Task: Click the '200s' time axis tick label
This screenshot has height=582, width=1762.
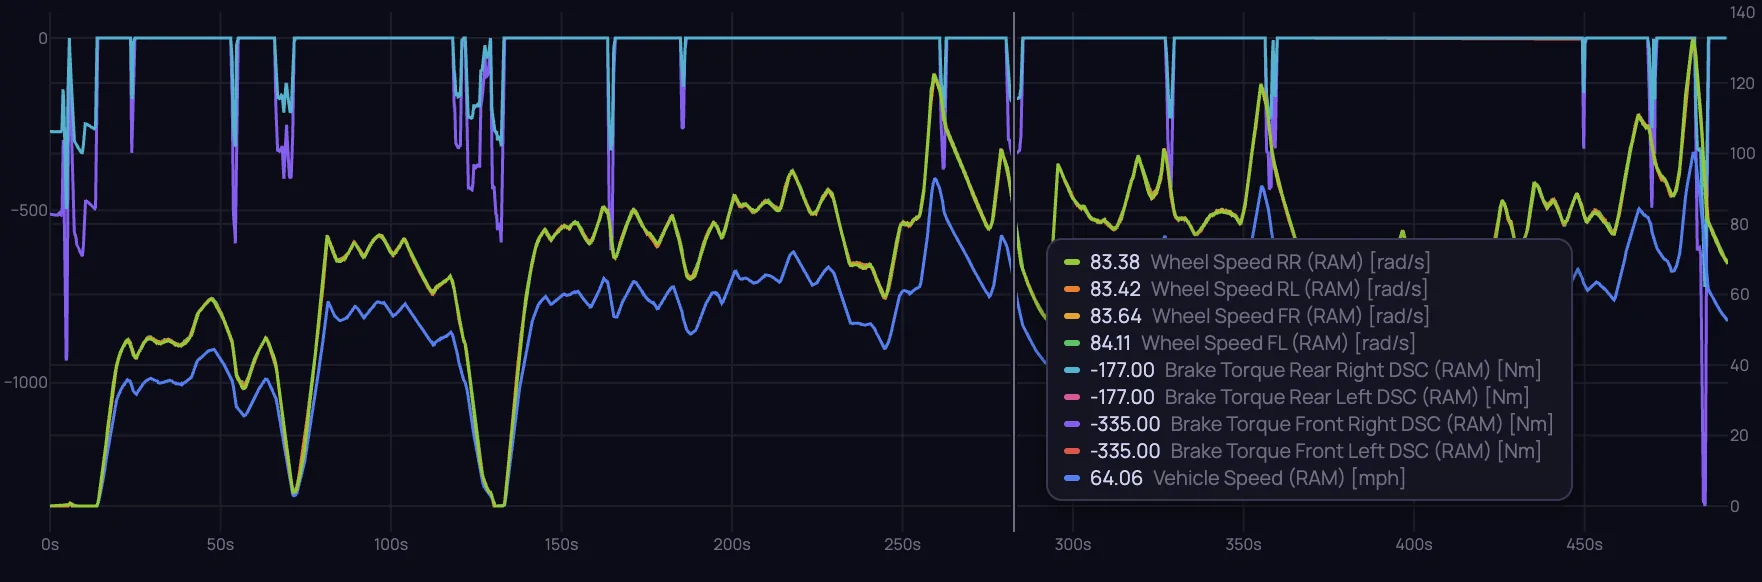Action: (x=732, y=545)
